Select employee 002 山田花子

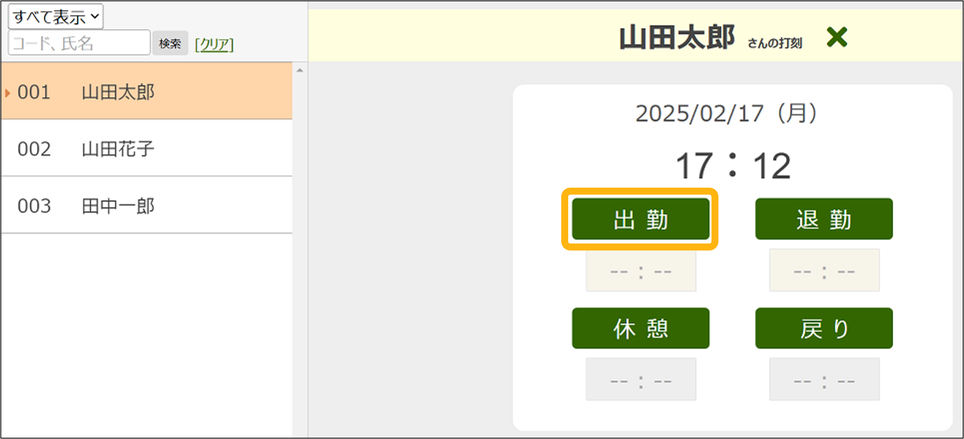pyautogui.click(x=147, y=149)
